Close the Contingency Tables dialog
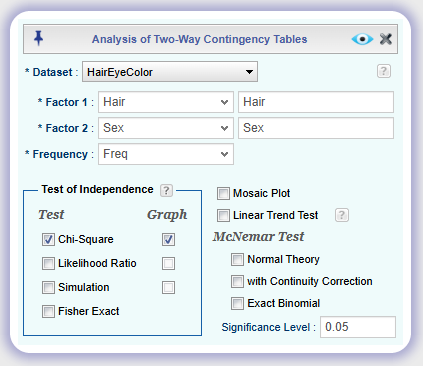423x366 pixels. pos(386,39)
